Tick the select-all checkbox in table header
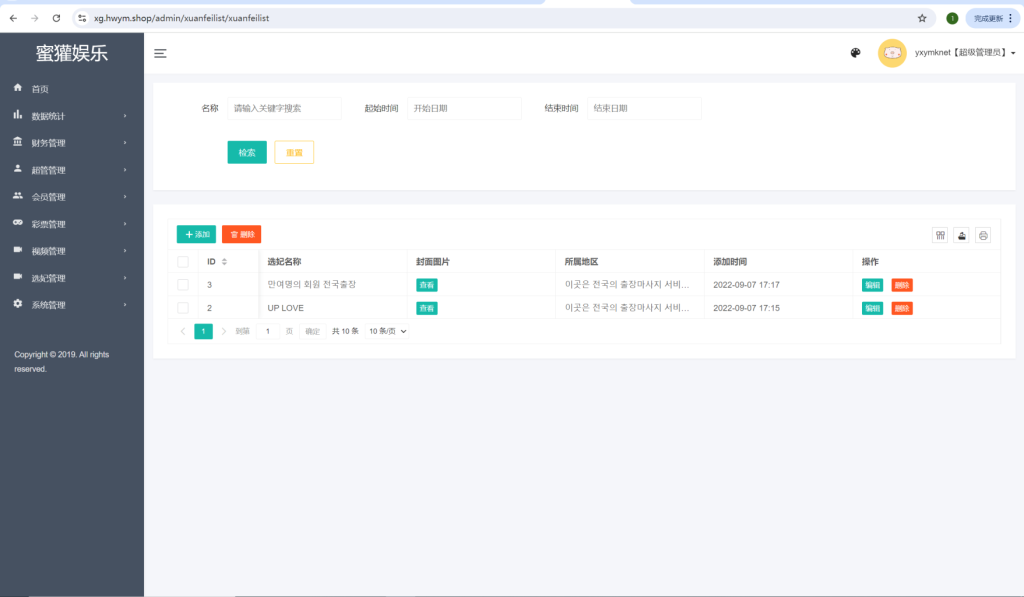This screenshot has height=597, width=1024. [183, 262]
